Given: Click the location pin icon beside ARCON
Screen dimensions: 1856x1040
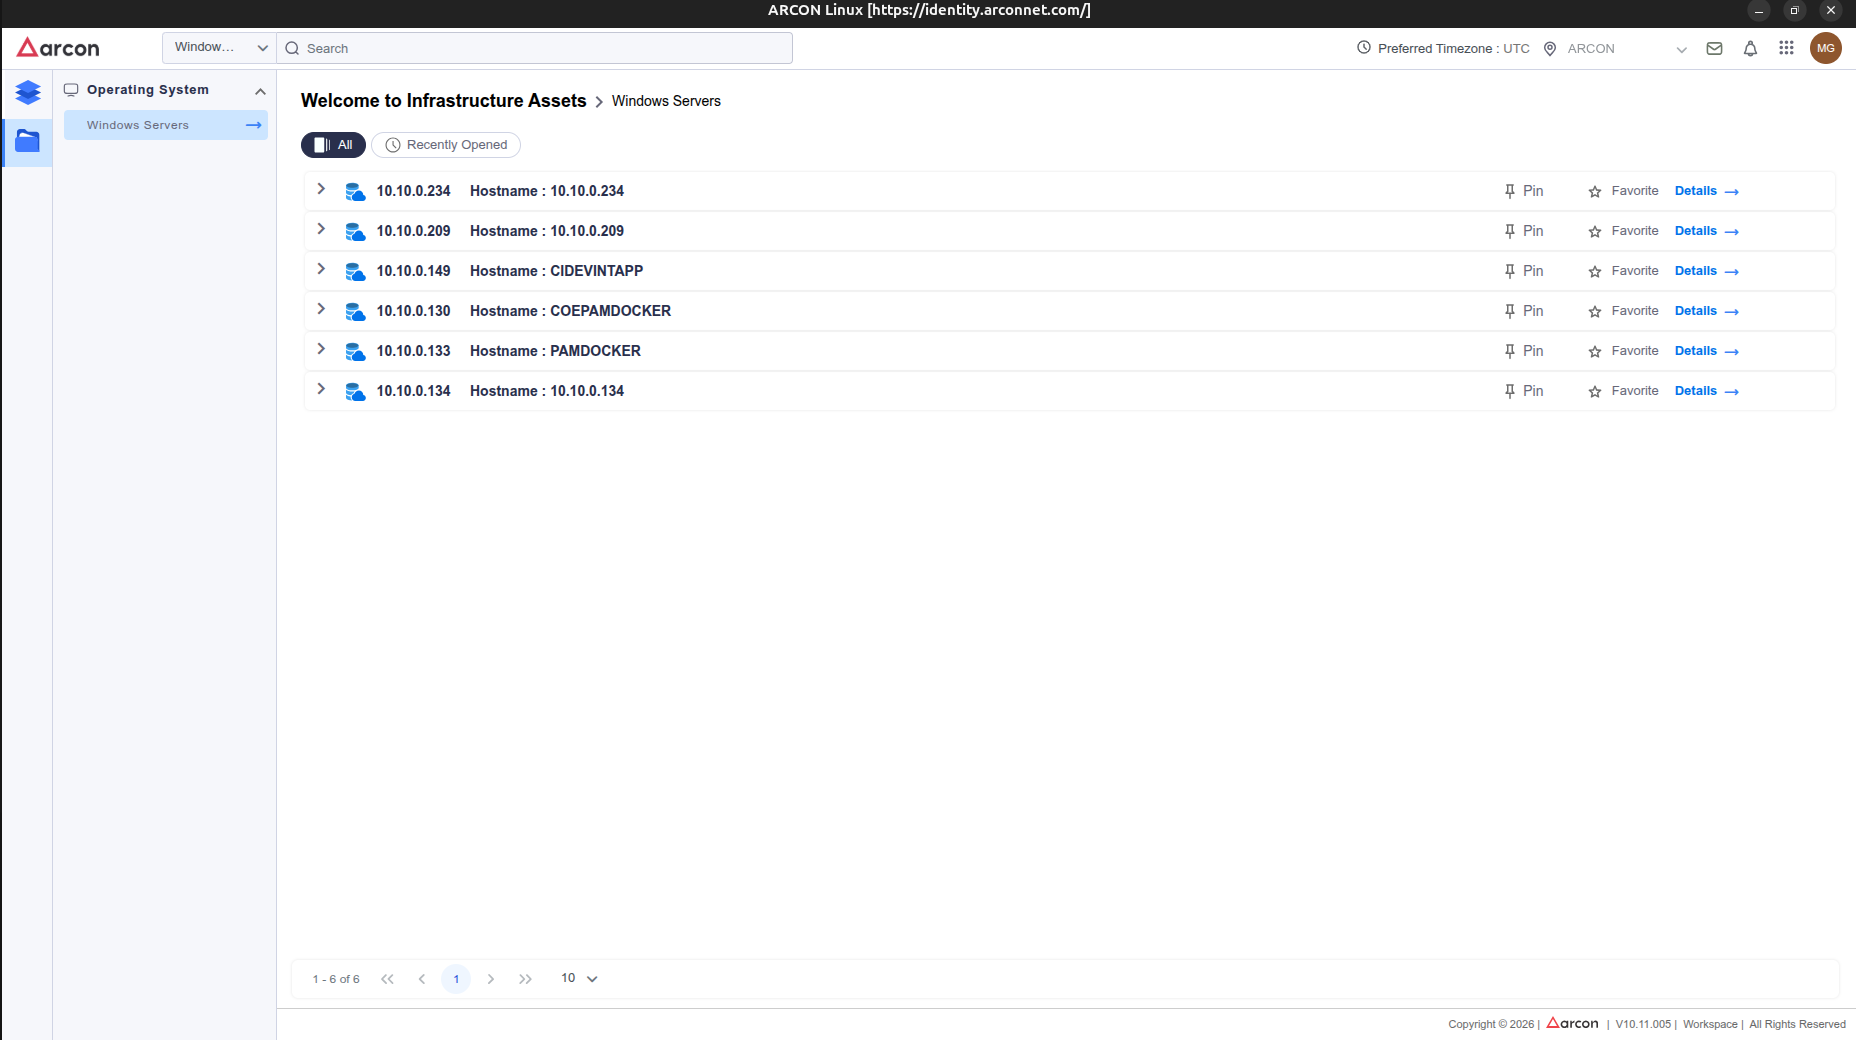Looking at the screenshot, I should (1550, 48).
